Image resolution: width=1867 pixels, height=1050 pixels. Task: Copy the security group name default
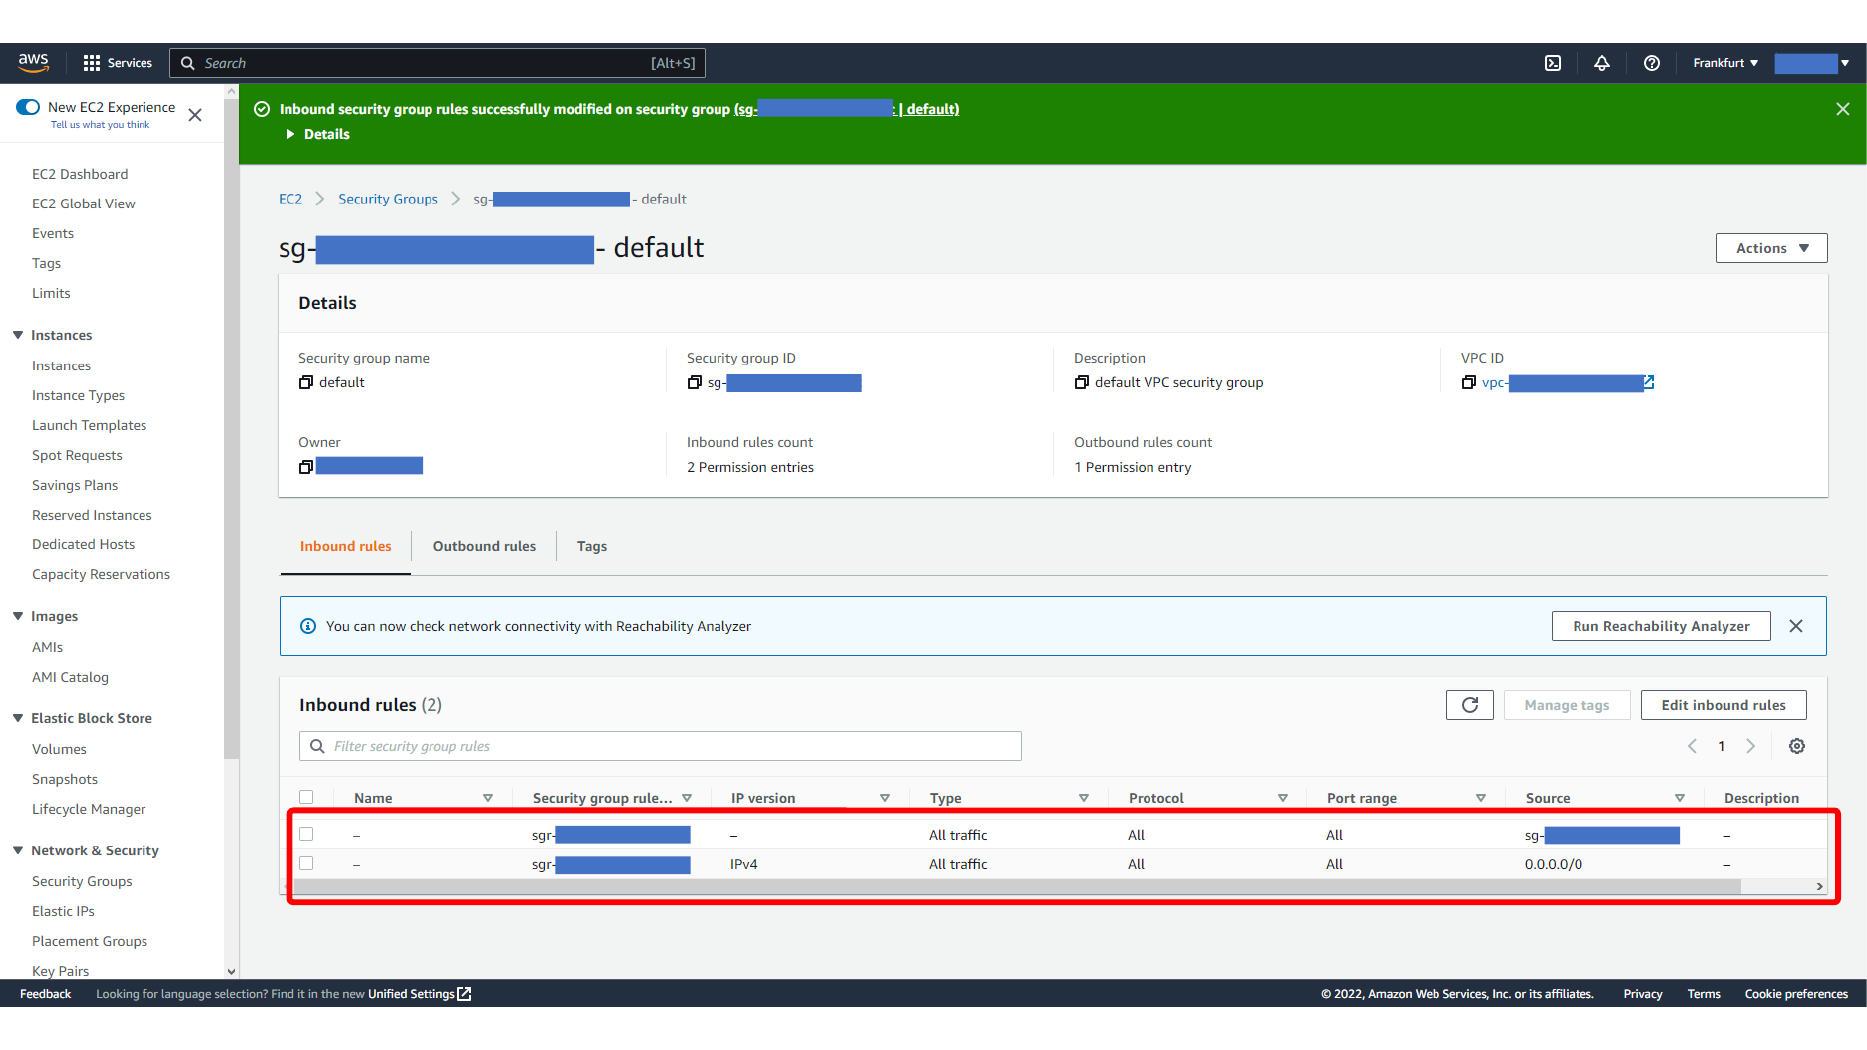306,382
